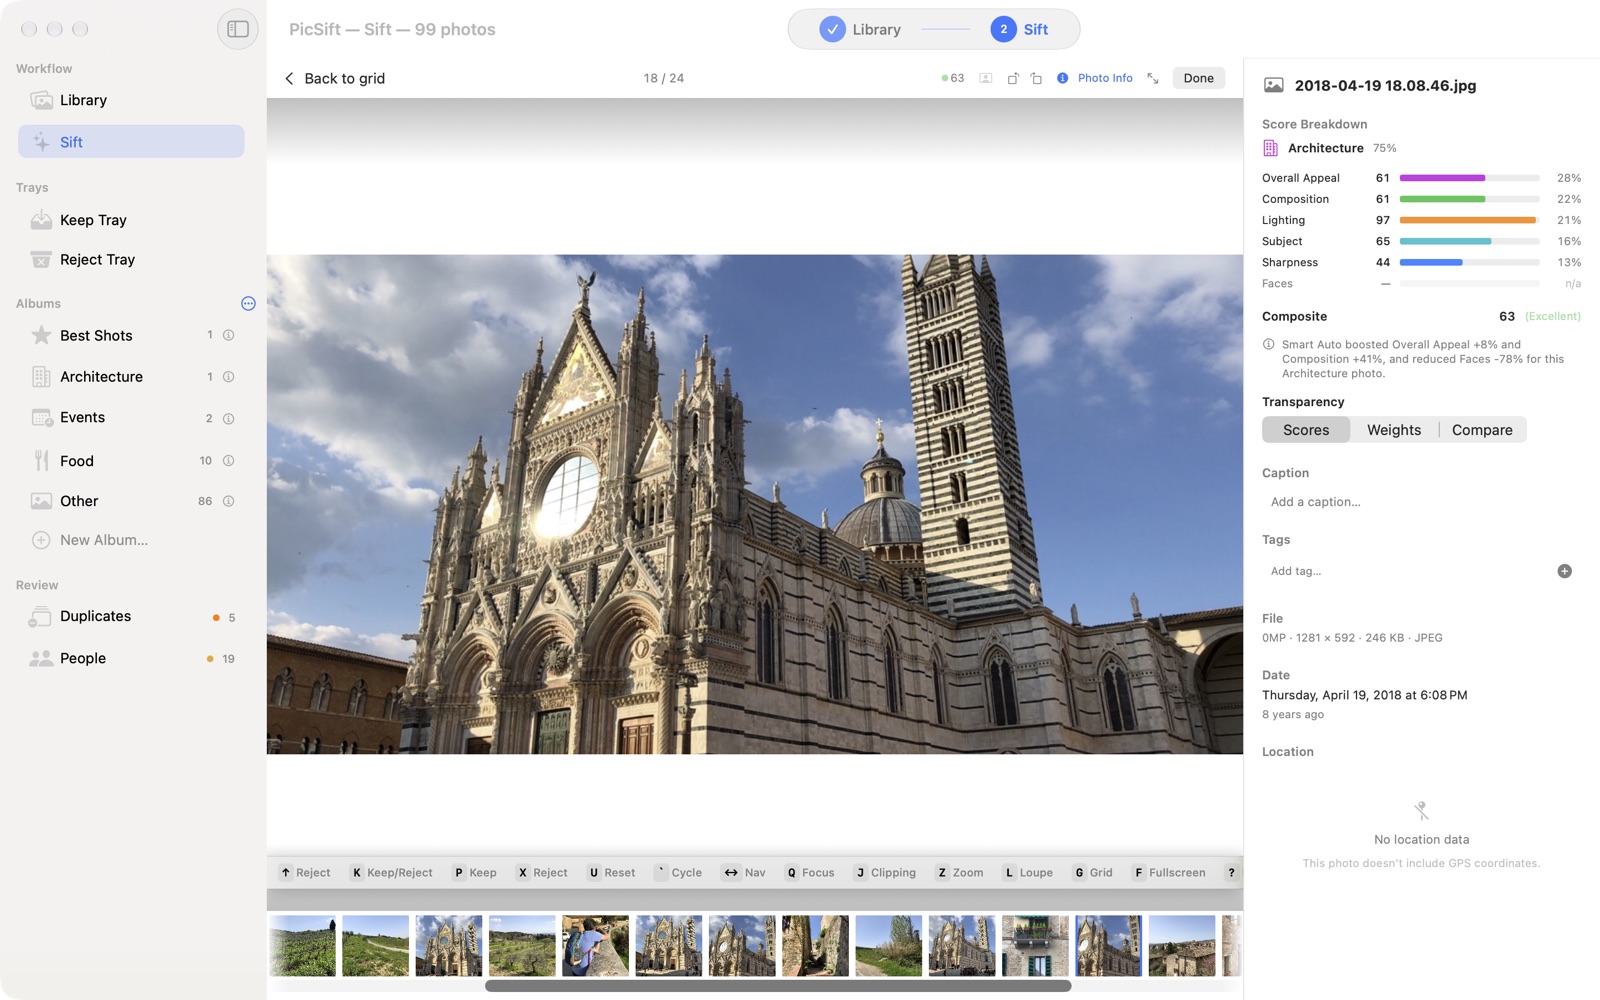The width and height of the screenshot is (1600, 1000).
Task: Rotate the photo left (counterclockwise)
Action: [x=1013, y=78]
